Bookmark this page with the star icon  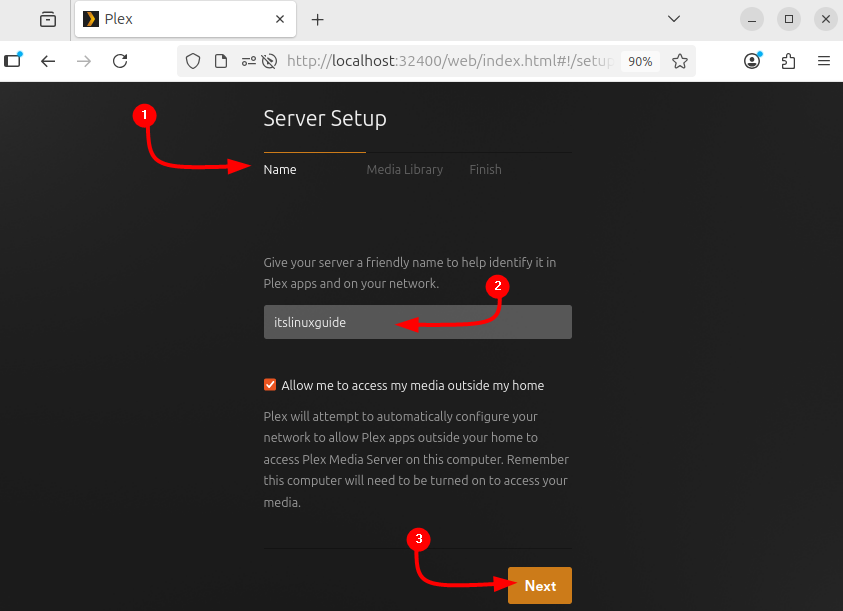click(680, 61)
